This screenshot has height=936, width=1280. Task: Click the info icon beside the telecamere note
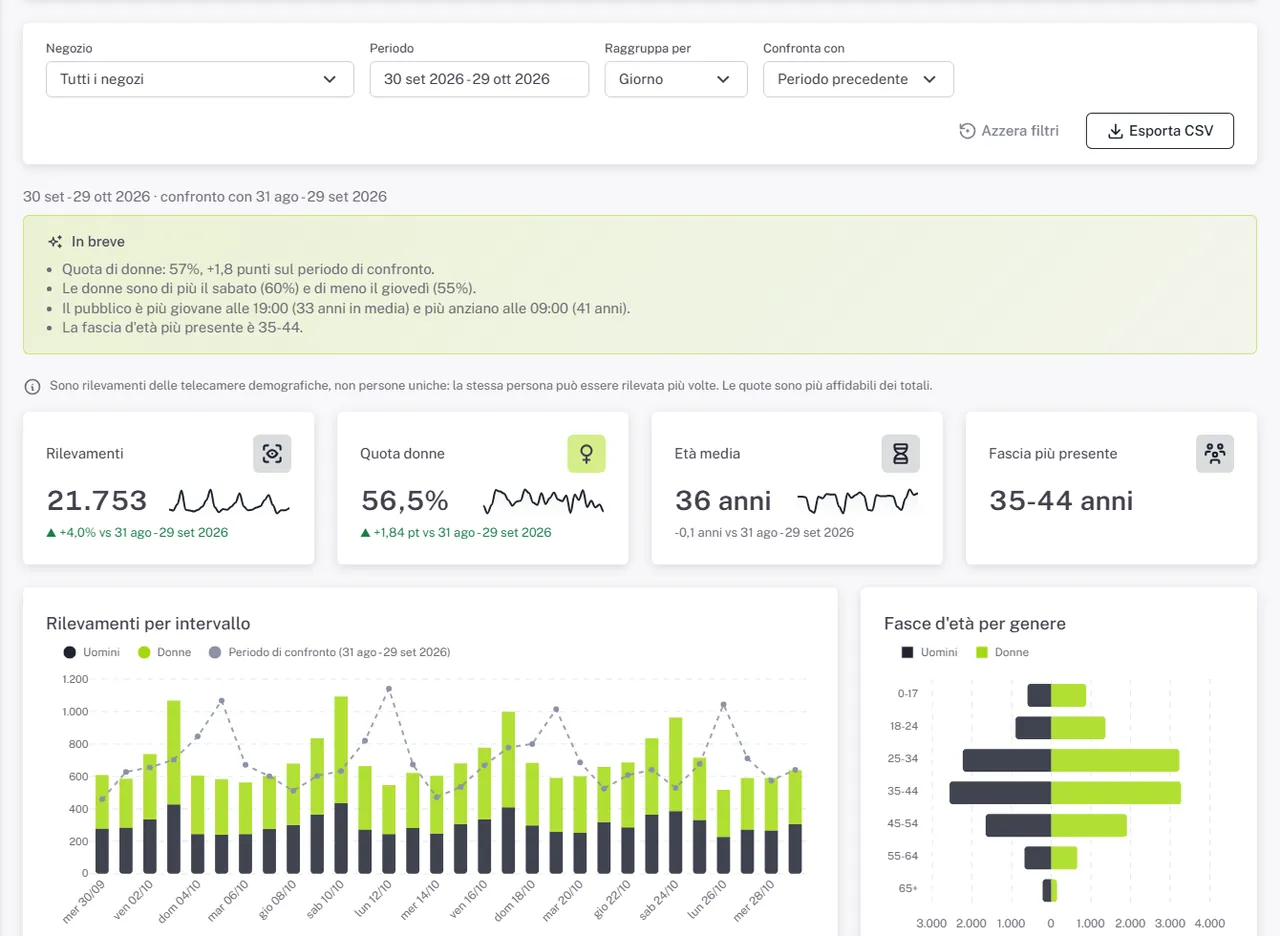(33, 386)
